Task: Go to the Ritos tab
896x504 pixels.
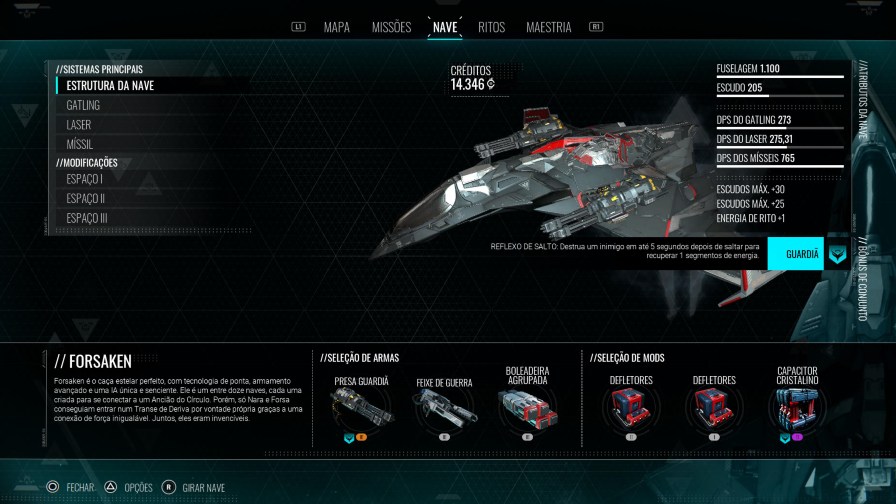Action: click(x=491, y=27)
